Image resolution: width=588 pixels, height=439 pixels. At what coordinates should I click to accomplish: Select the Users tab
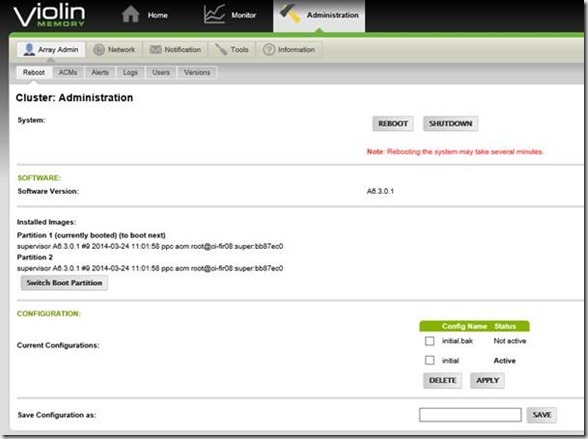click(x=161, y=72)
